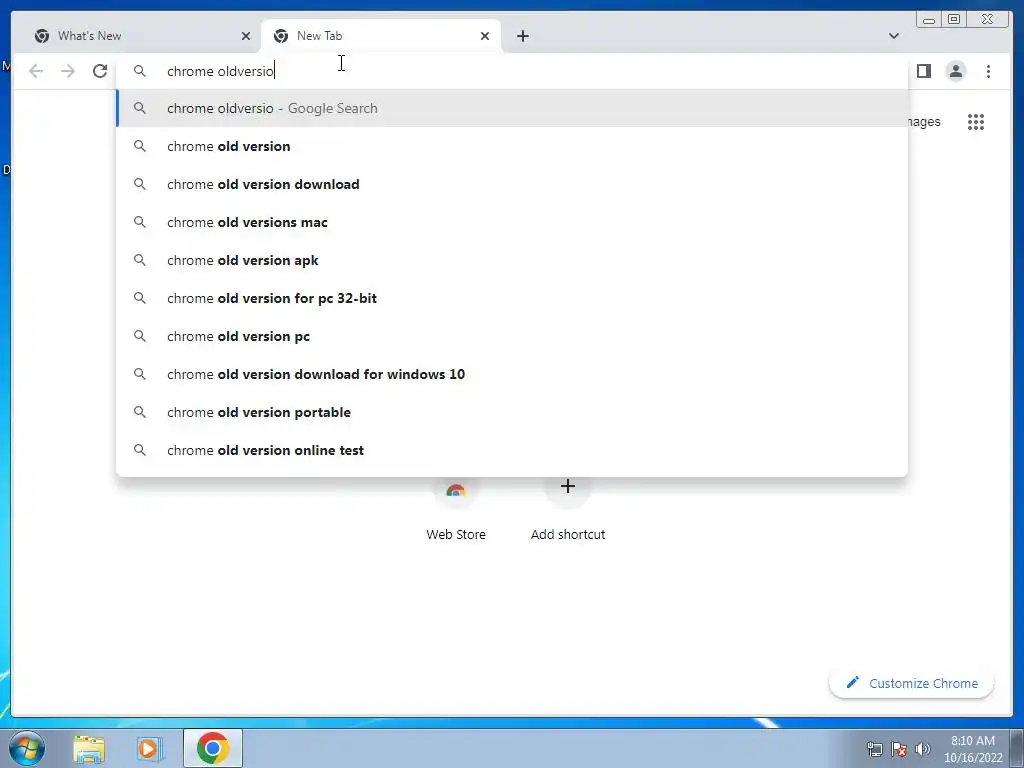Click the browser Back arrow
The width and height of the screenshot is (1024, 768).
coord(36,71)
